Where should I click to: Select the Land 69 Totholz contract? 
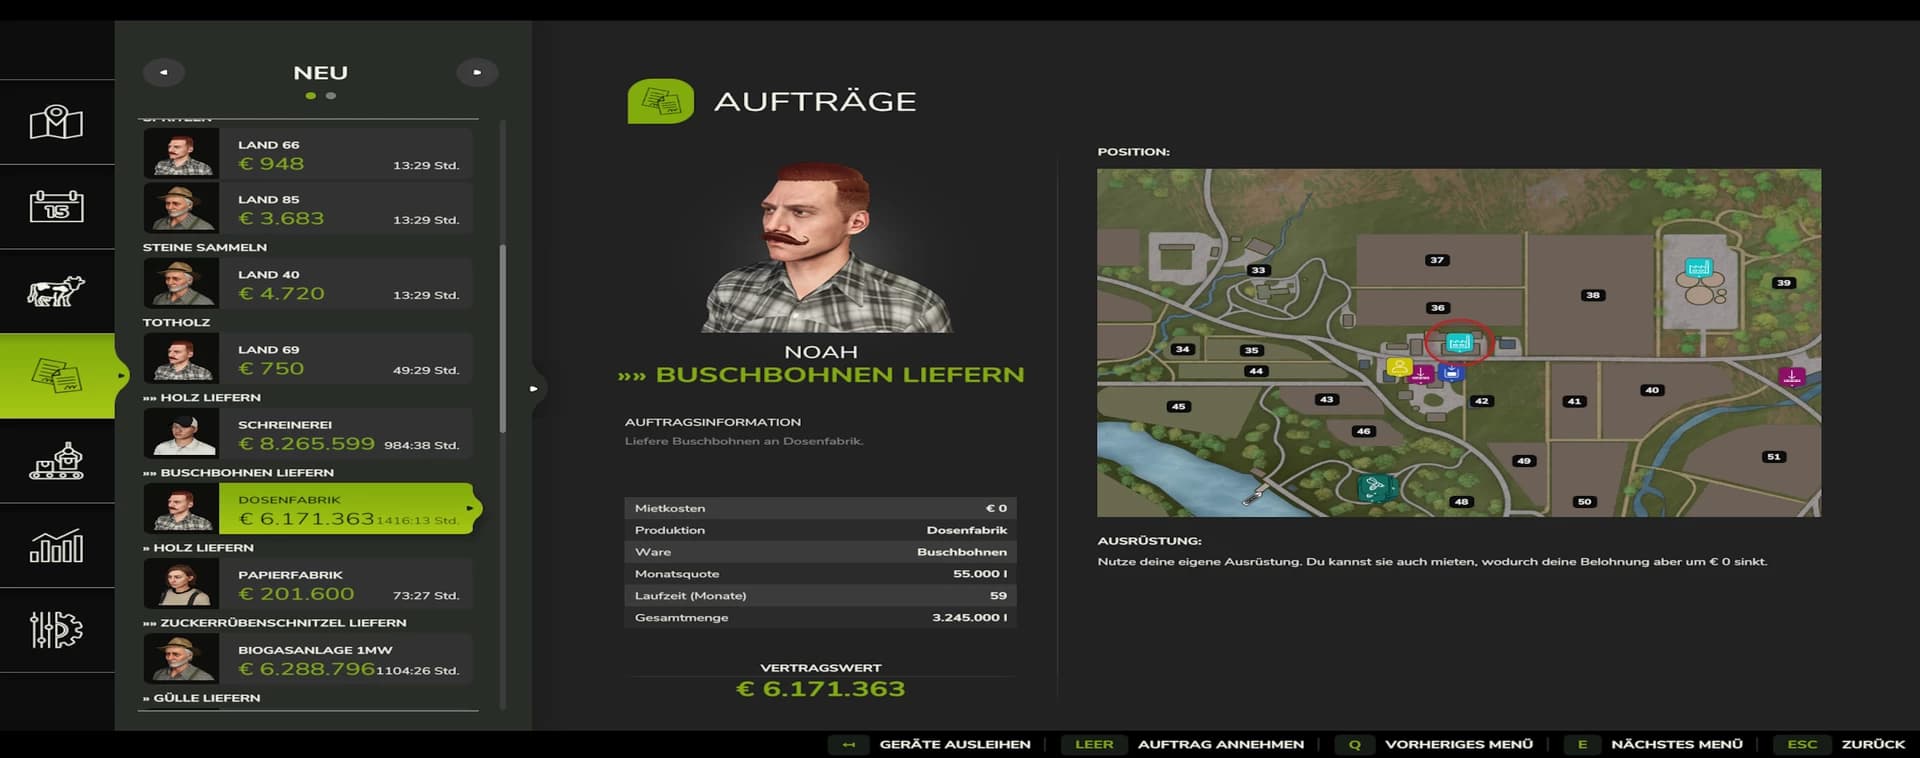308,359
